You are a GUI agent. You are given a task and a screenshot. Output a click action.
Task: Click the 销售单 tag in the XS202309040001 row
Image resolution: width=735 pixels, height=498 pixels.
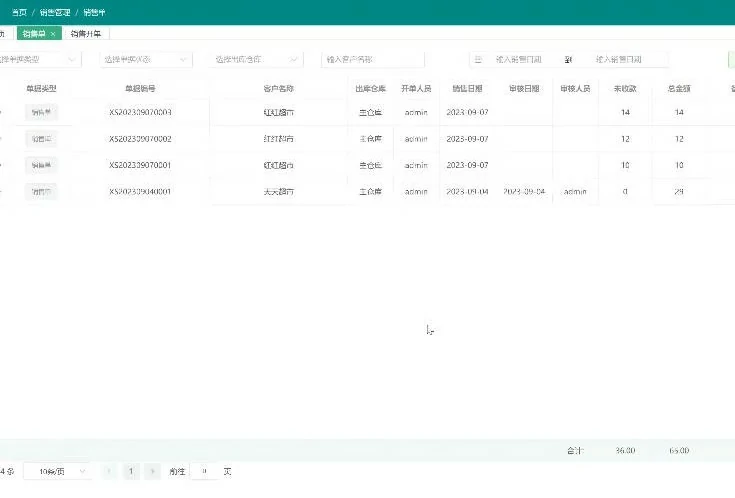click(42, 191)
